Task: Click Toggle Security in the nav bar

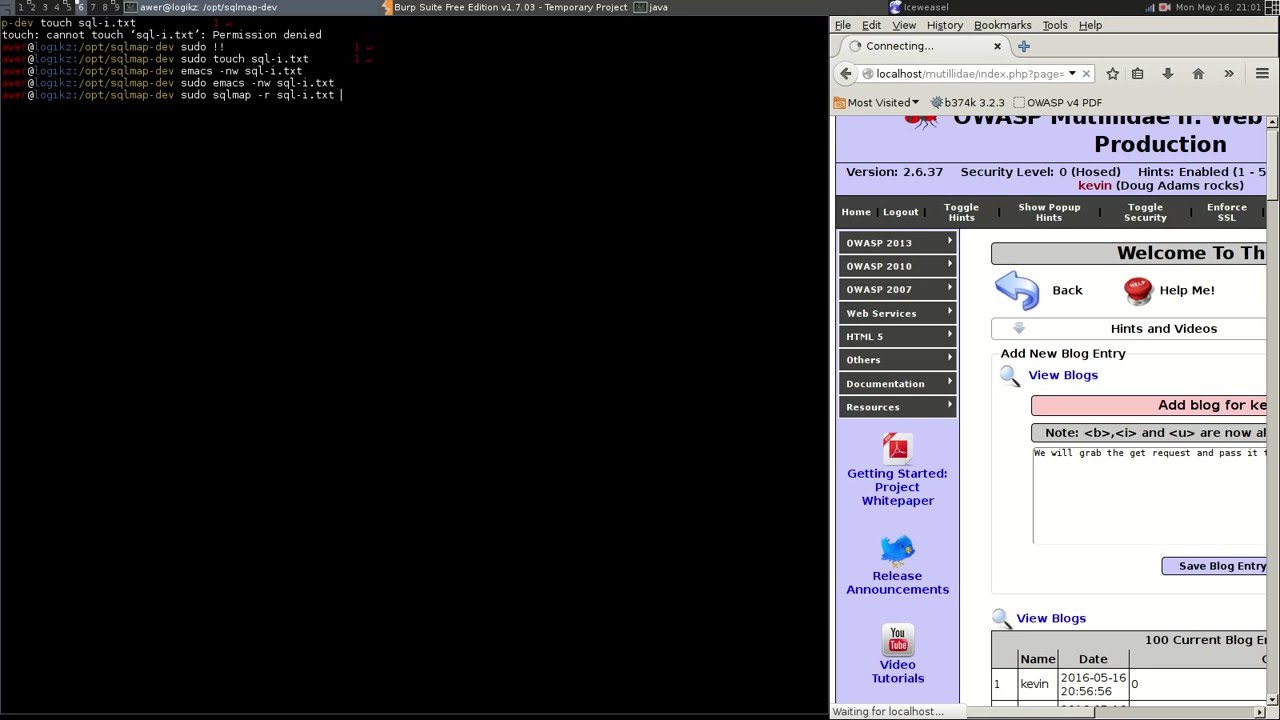Action: 1145,212
